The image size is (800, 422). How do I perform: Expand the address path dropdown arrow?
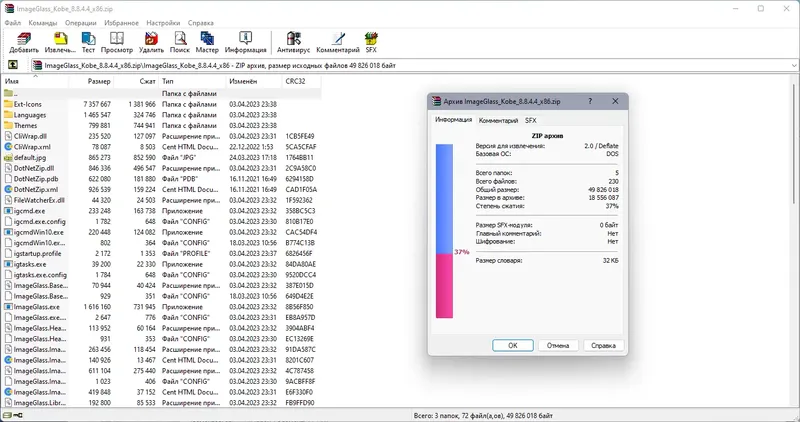794,65
